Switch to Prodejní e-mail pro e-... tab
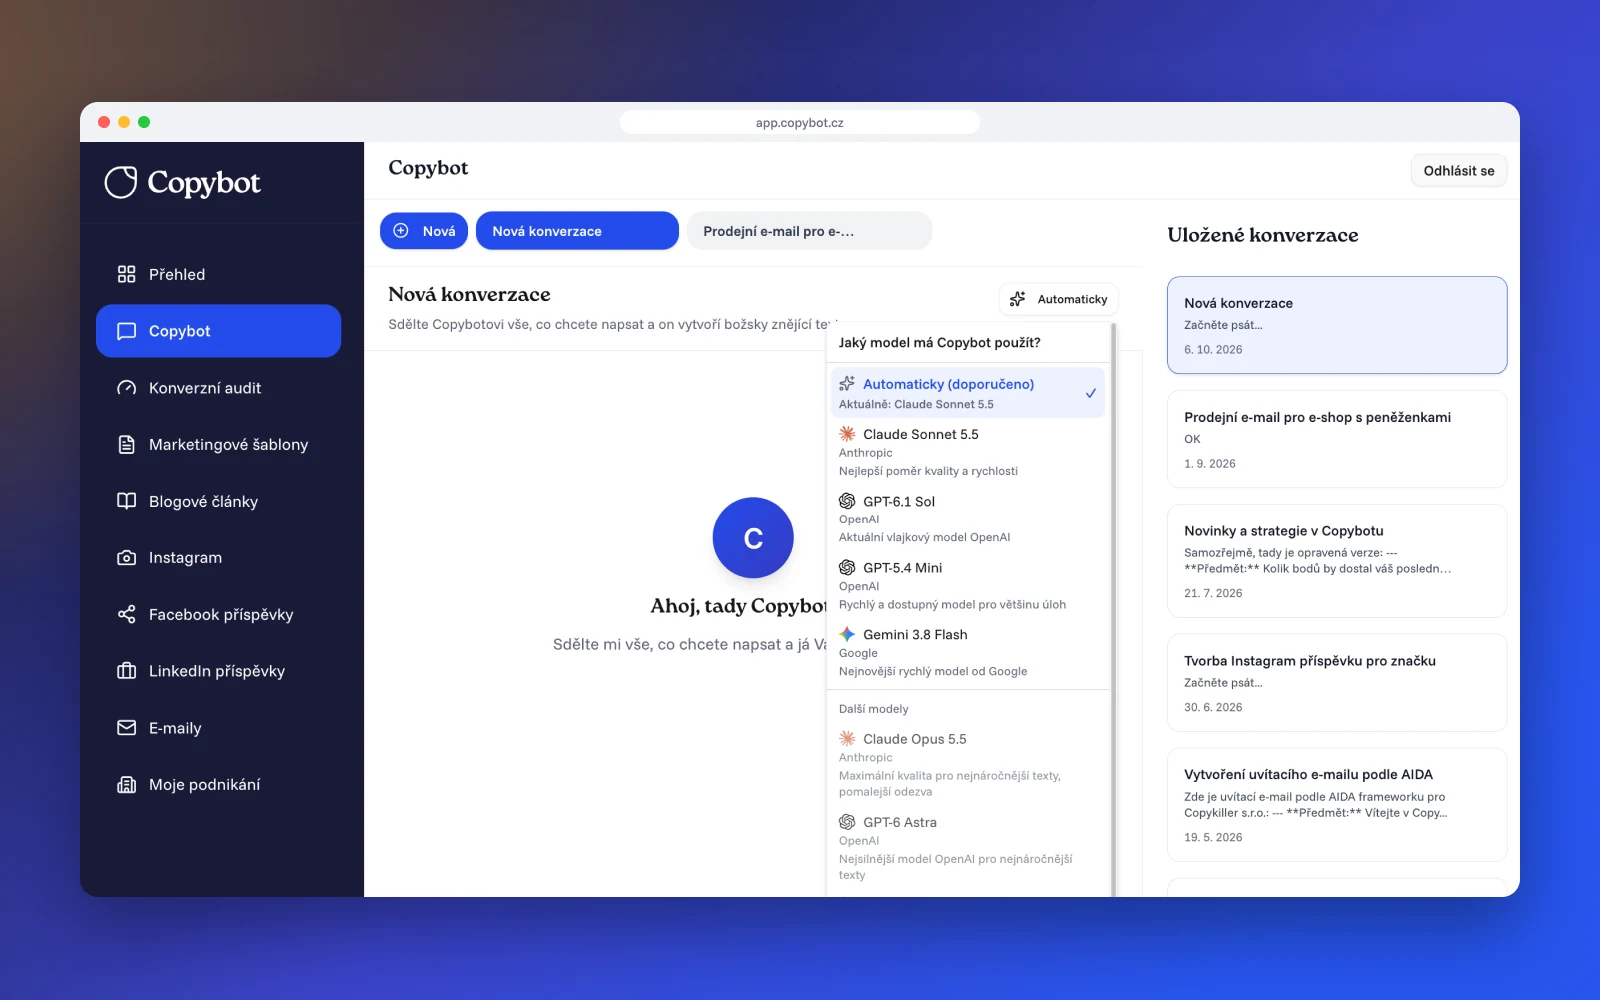1600x1000 pixels. coord(809,231)
